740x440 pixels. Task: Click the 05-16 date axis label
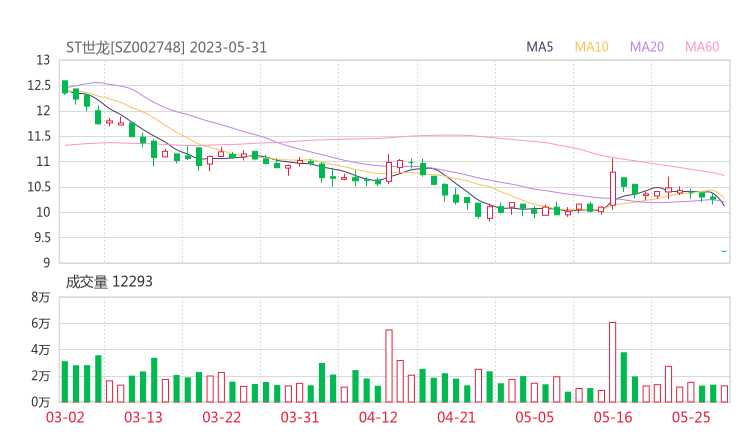[613, 417]
